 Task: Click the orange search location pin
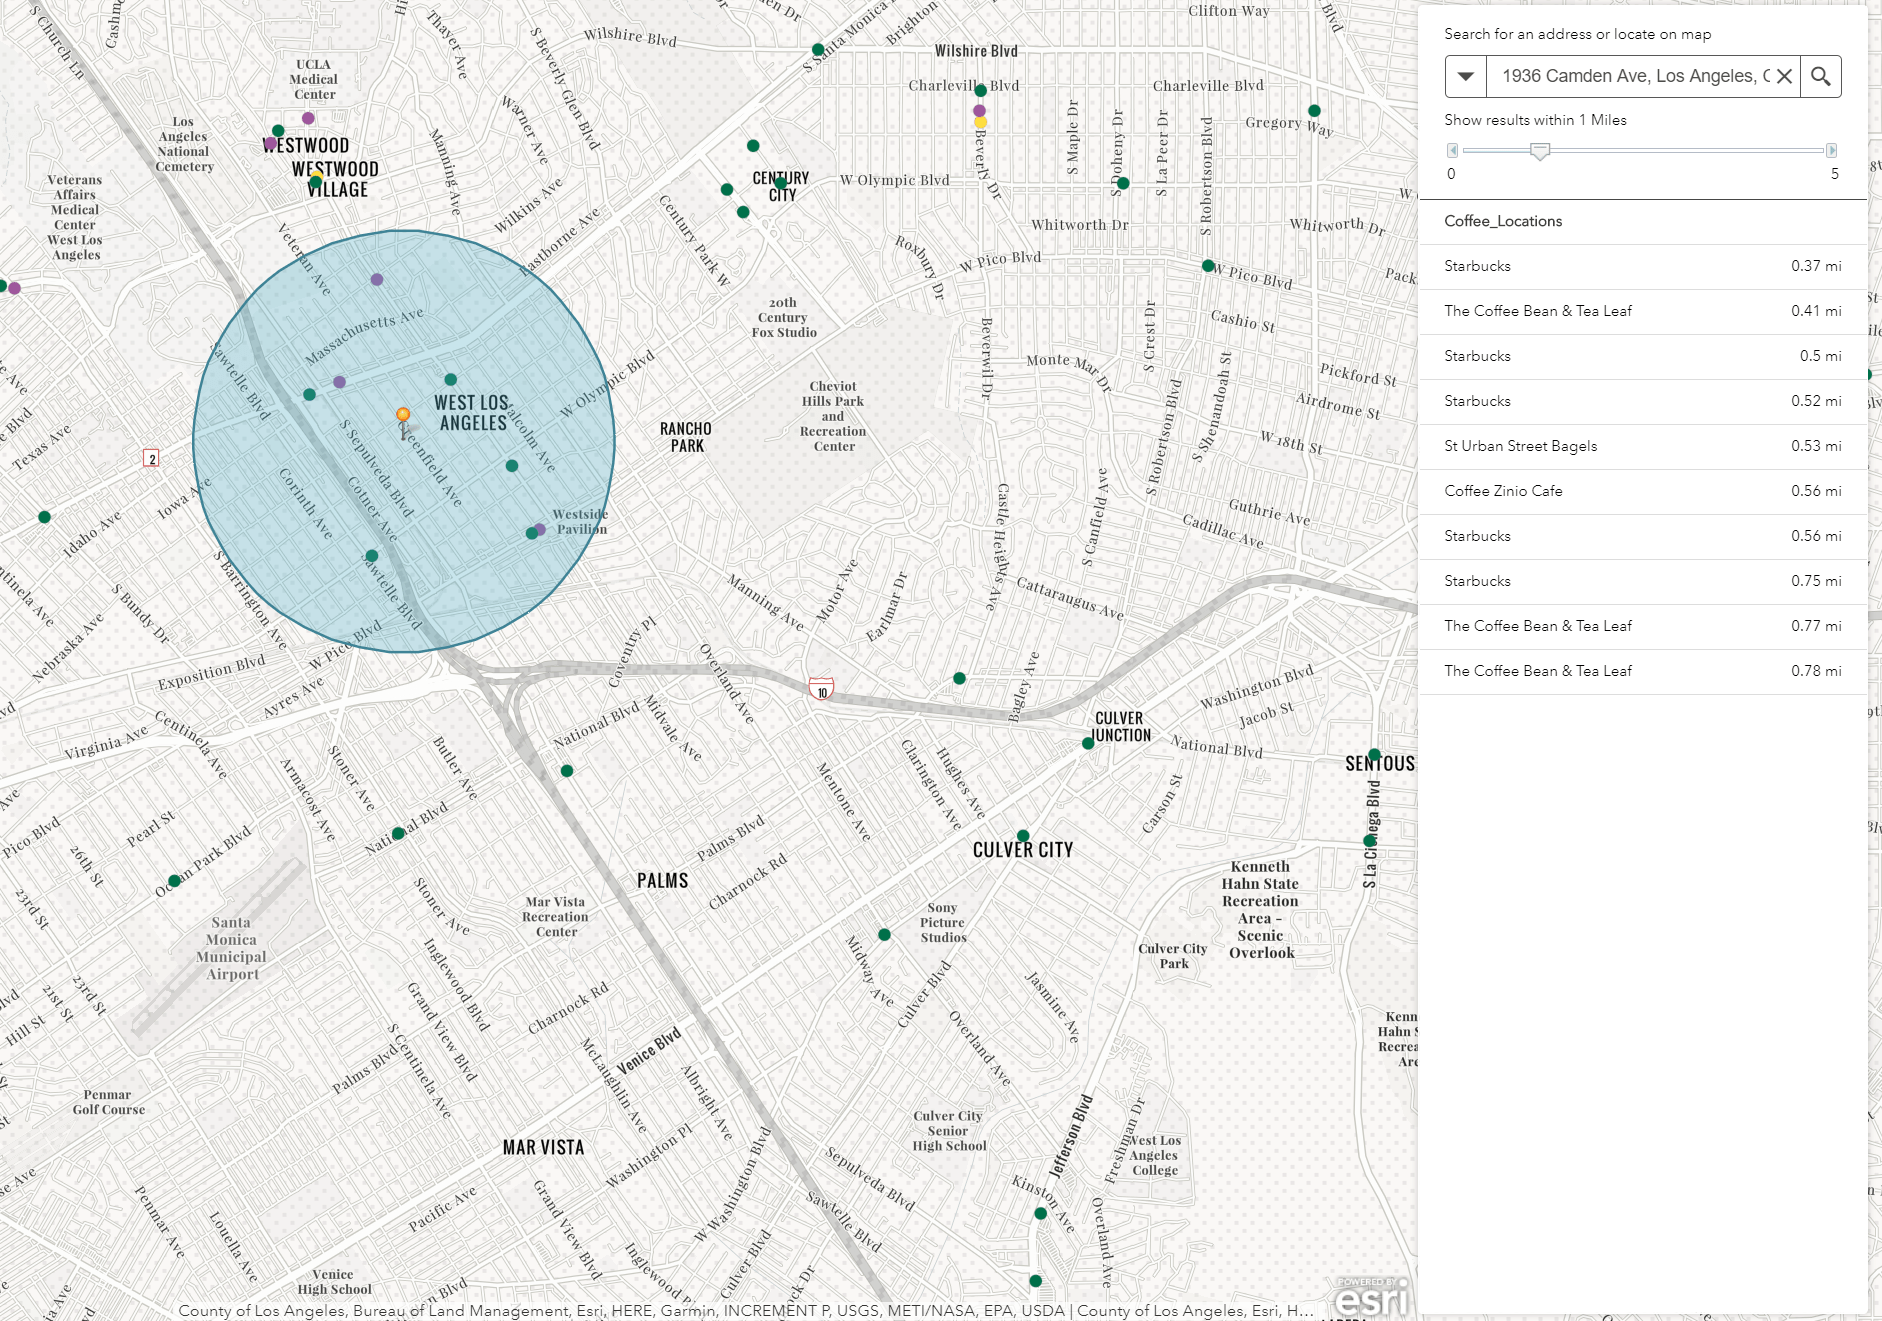[x=403, y=415]
